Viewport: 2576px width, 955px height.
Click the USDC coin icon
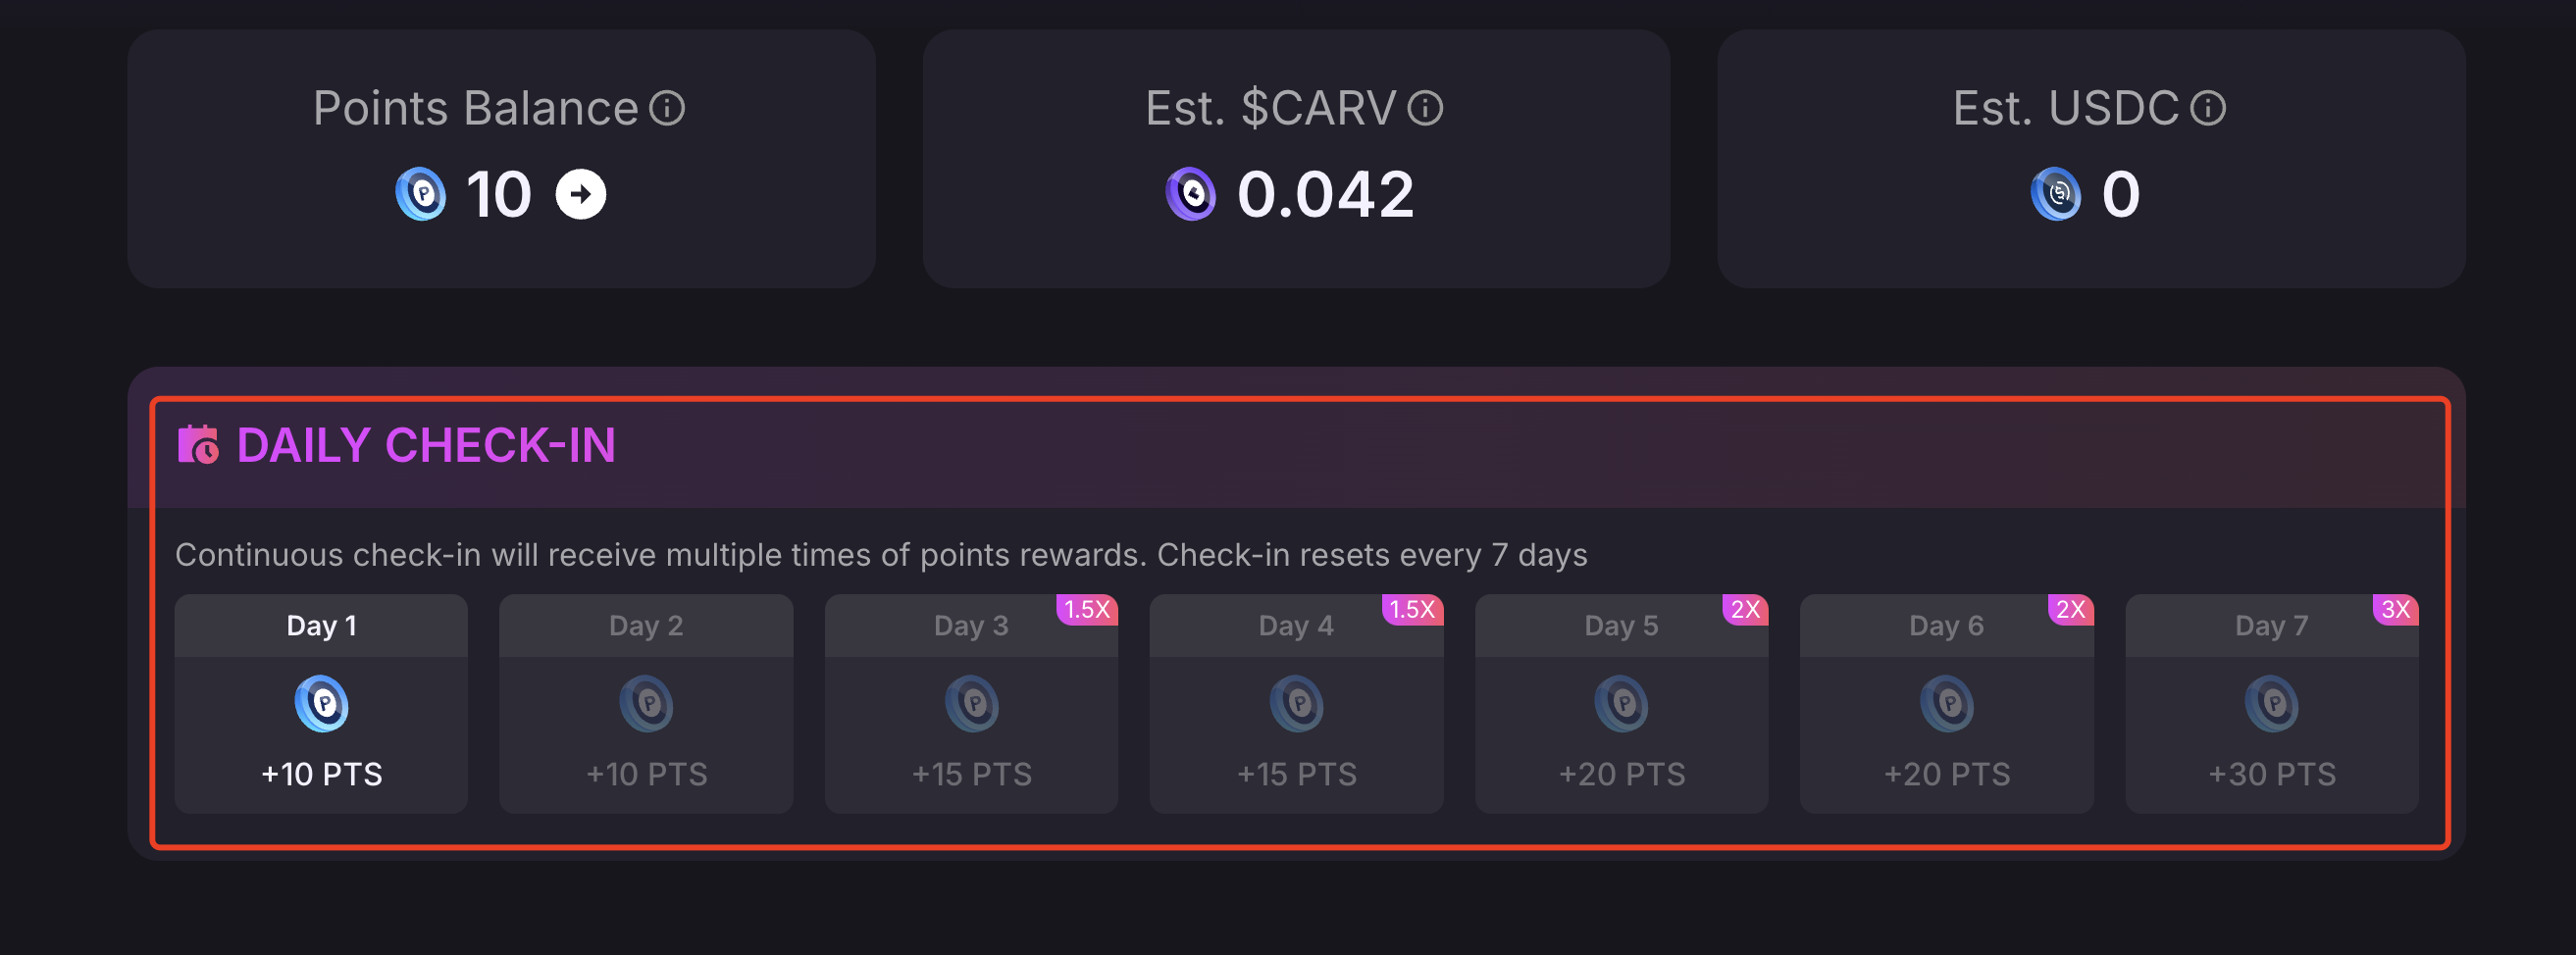pos(2056,194)
